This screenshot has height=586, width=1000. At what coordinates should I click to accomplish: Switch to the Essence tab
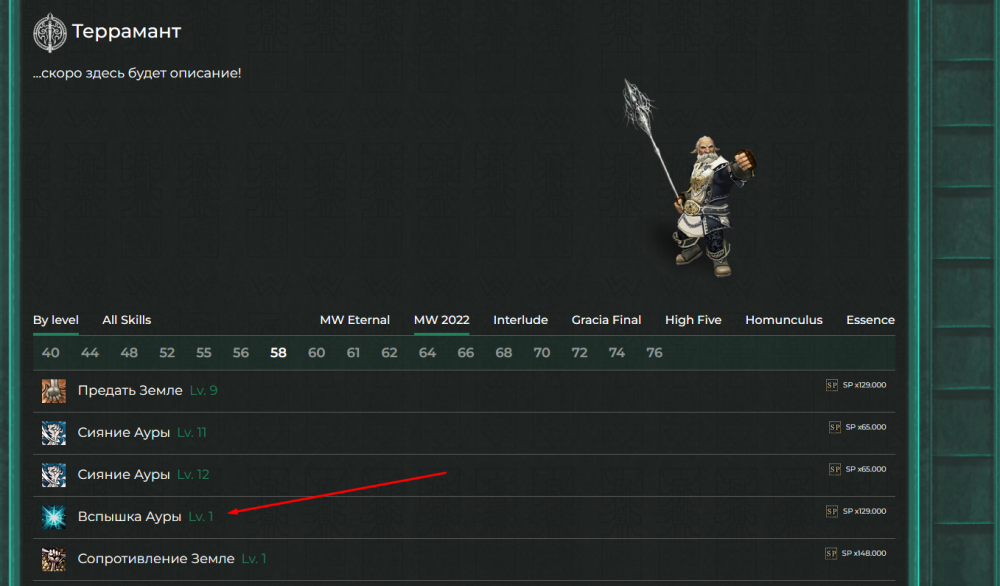(x=870, y=320)
